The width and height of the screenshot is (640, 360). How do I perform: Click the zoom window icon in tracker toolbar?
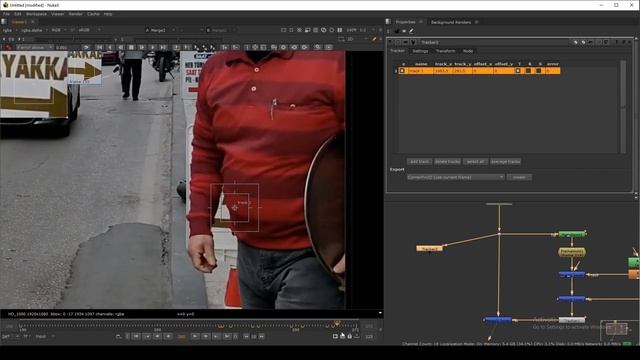[x=318, y=47]
